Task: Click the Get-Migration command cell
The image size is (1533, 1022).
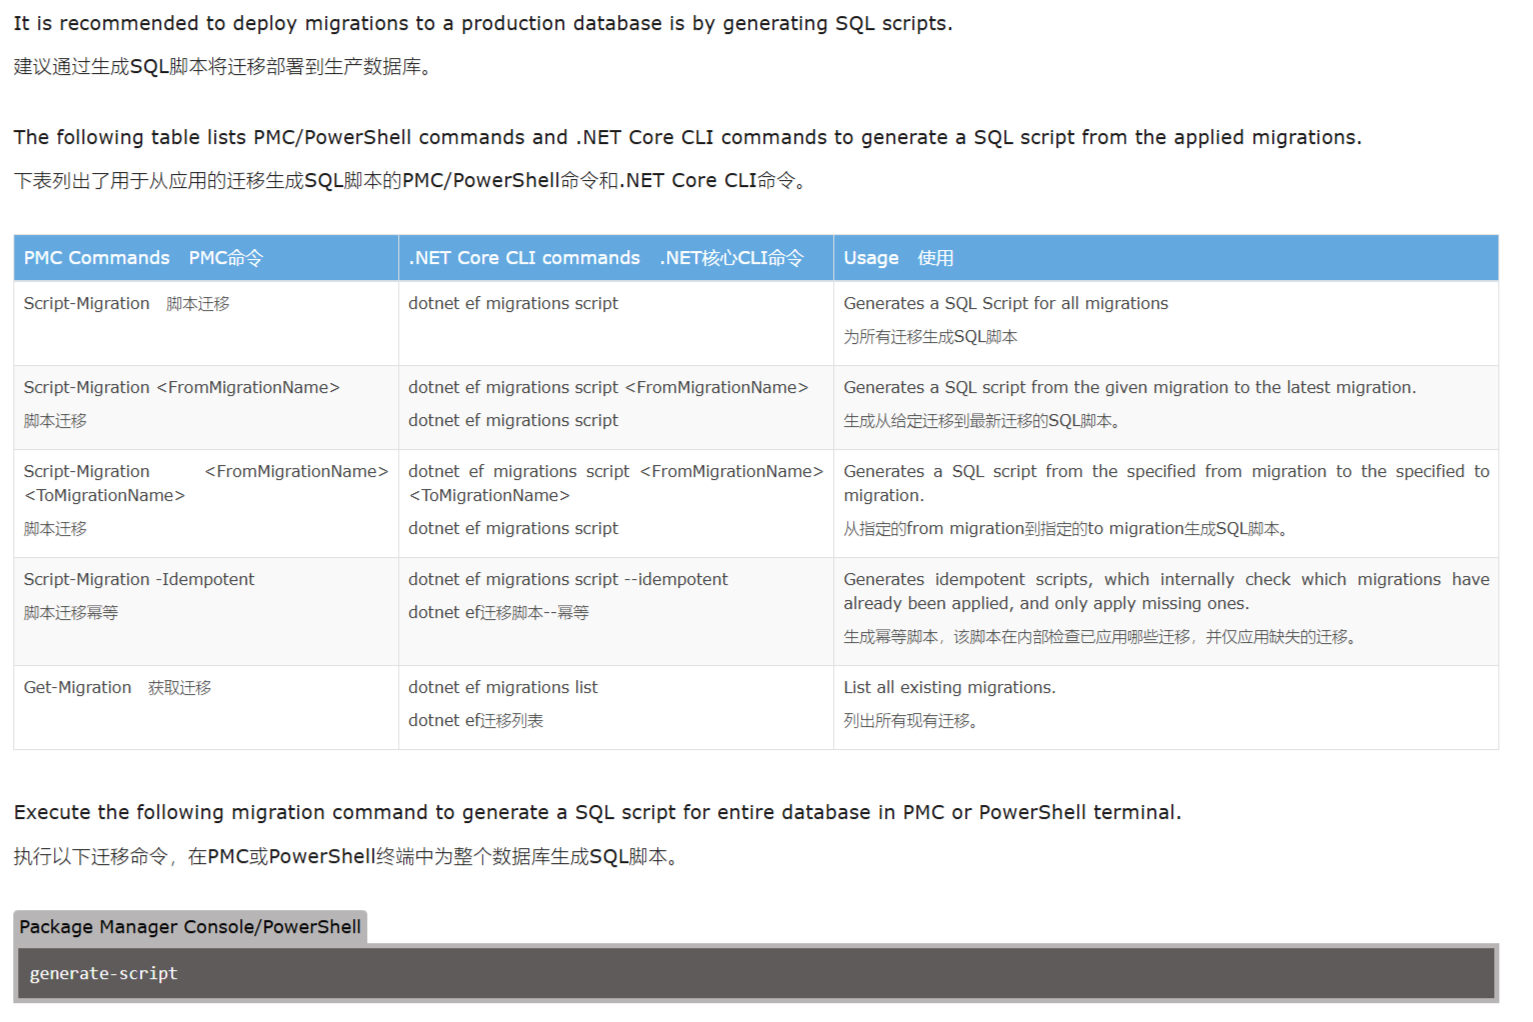Action: pos(206,707)
